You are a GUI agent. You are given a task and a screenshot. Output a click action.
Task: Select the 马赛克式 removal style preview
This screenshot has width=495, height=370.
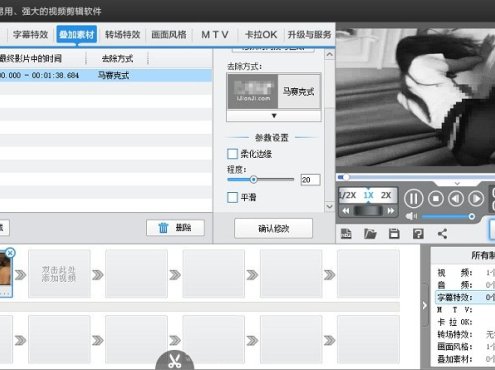[274, 91]
